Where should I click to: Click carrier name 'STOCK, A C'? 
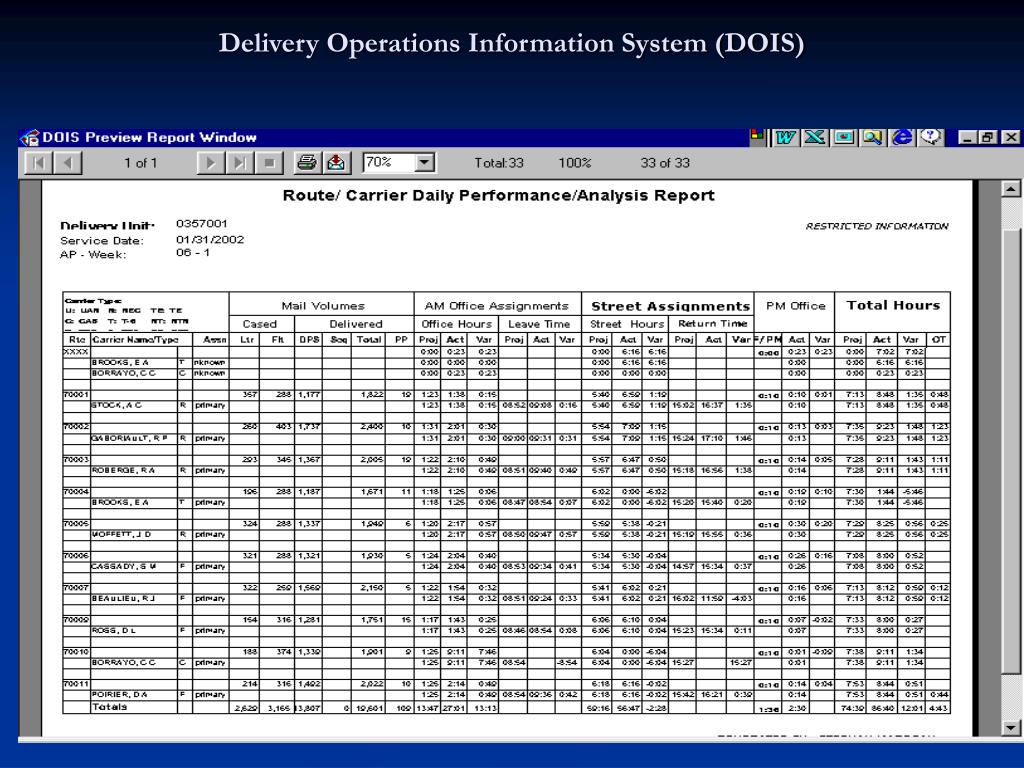coord(116,405)
